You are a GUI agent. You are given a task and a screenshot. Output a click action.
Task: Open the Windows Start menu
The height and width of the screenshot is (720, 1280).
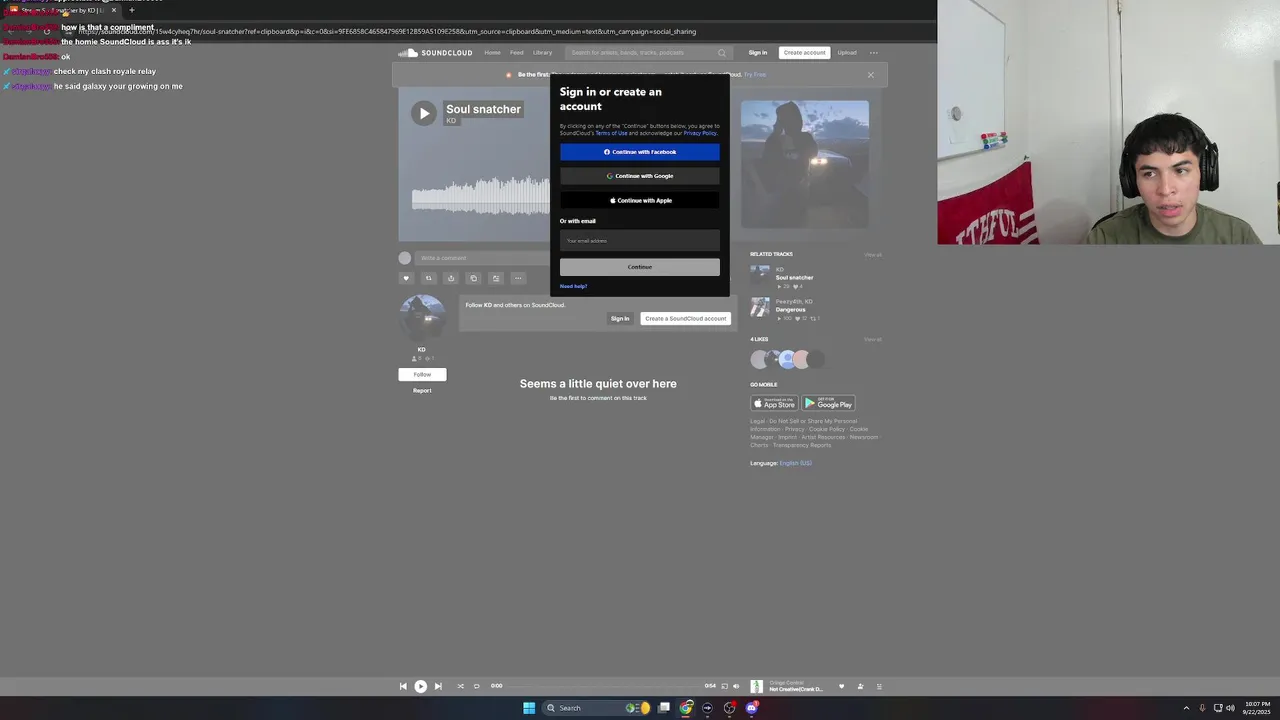click(x=529, y=708)
